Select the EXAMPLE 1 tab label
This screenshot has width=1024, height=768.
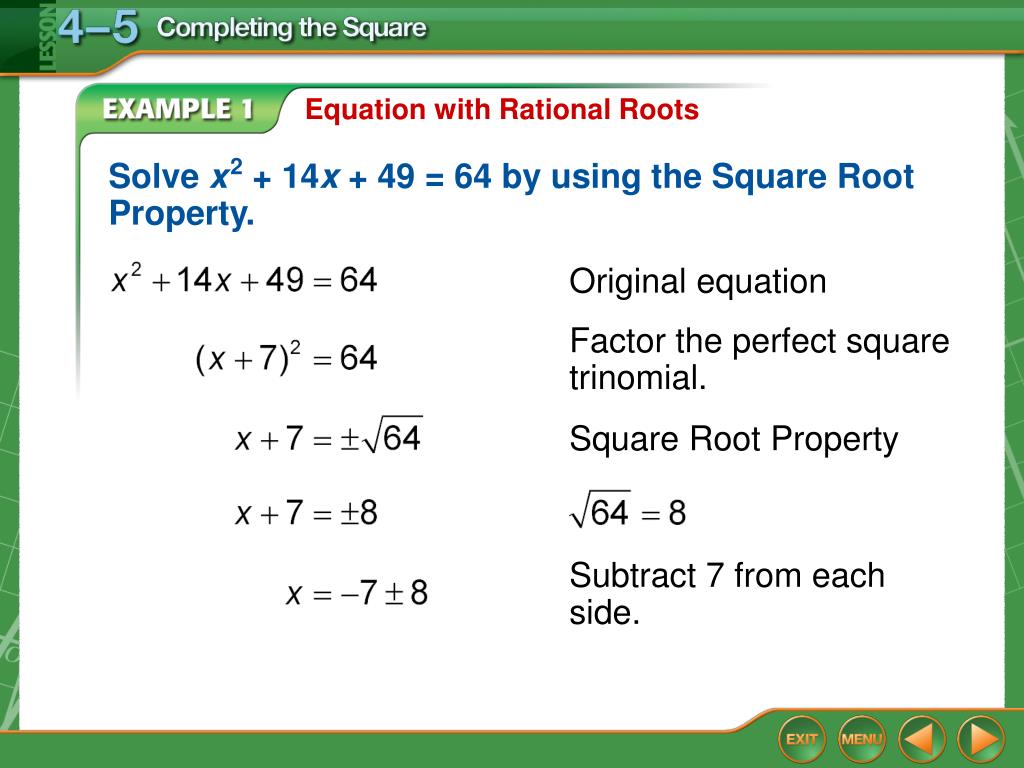point(178,108)
